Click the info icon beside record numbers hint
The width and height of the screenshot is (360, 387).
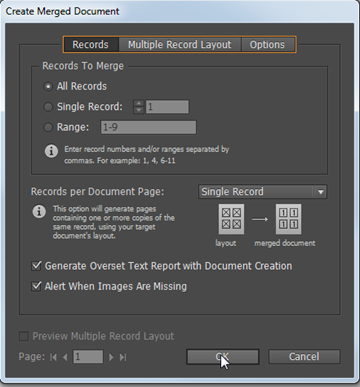51,151
